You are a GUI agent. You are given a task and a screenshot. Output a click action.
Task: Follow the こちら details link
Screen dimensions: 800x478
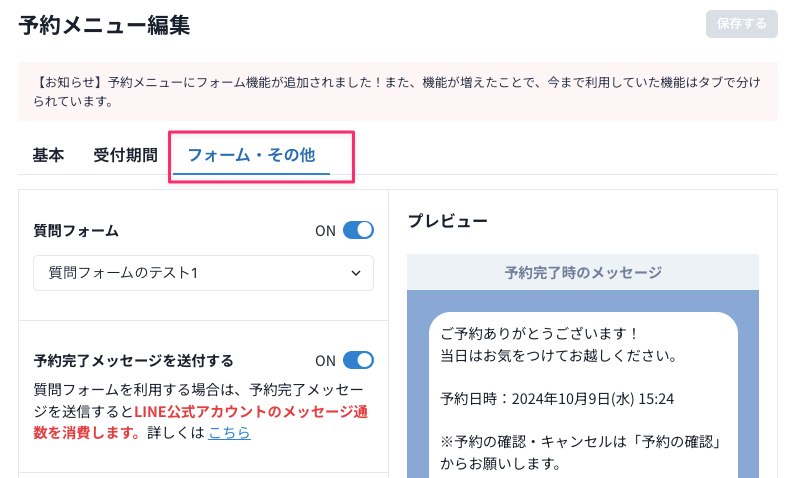[x=229, y=433]
